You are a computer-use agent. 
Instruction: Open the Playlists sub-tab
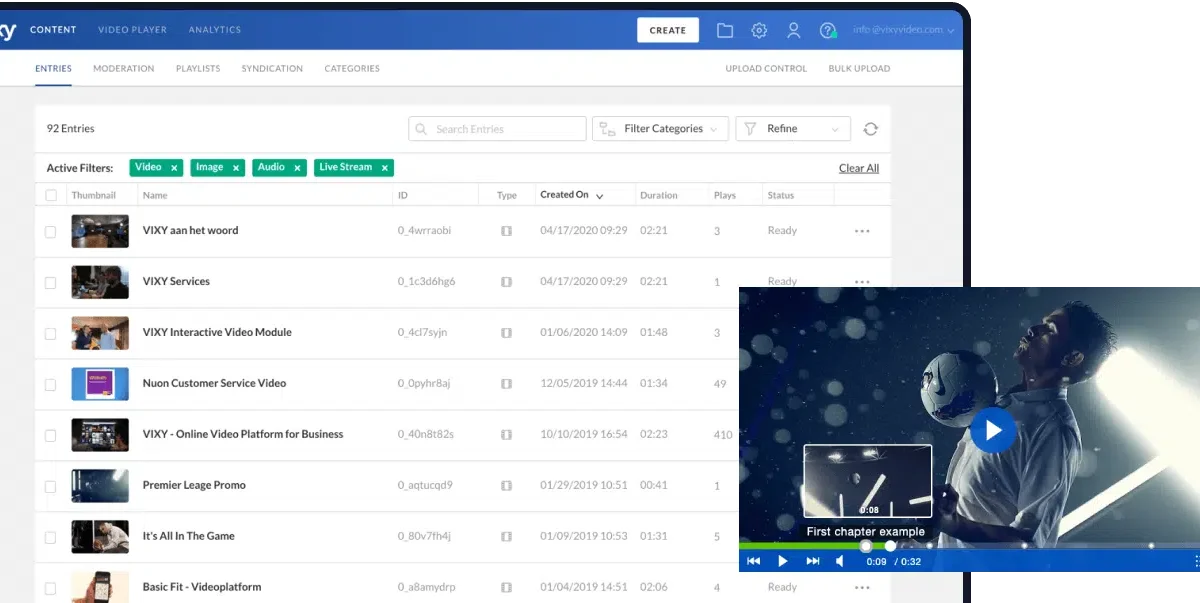[x=198, y=69]
